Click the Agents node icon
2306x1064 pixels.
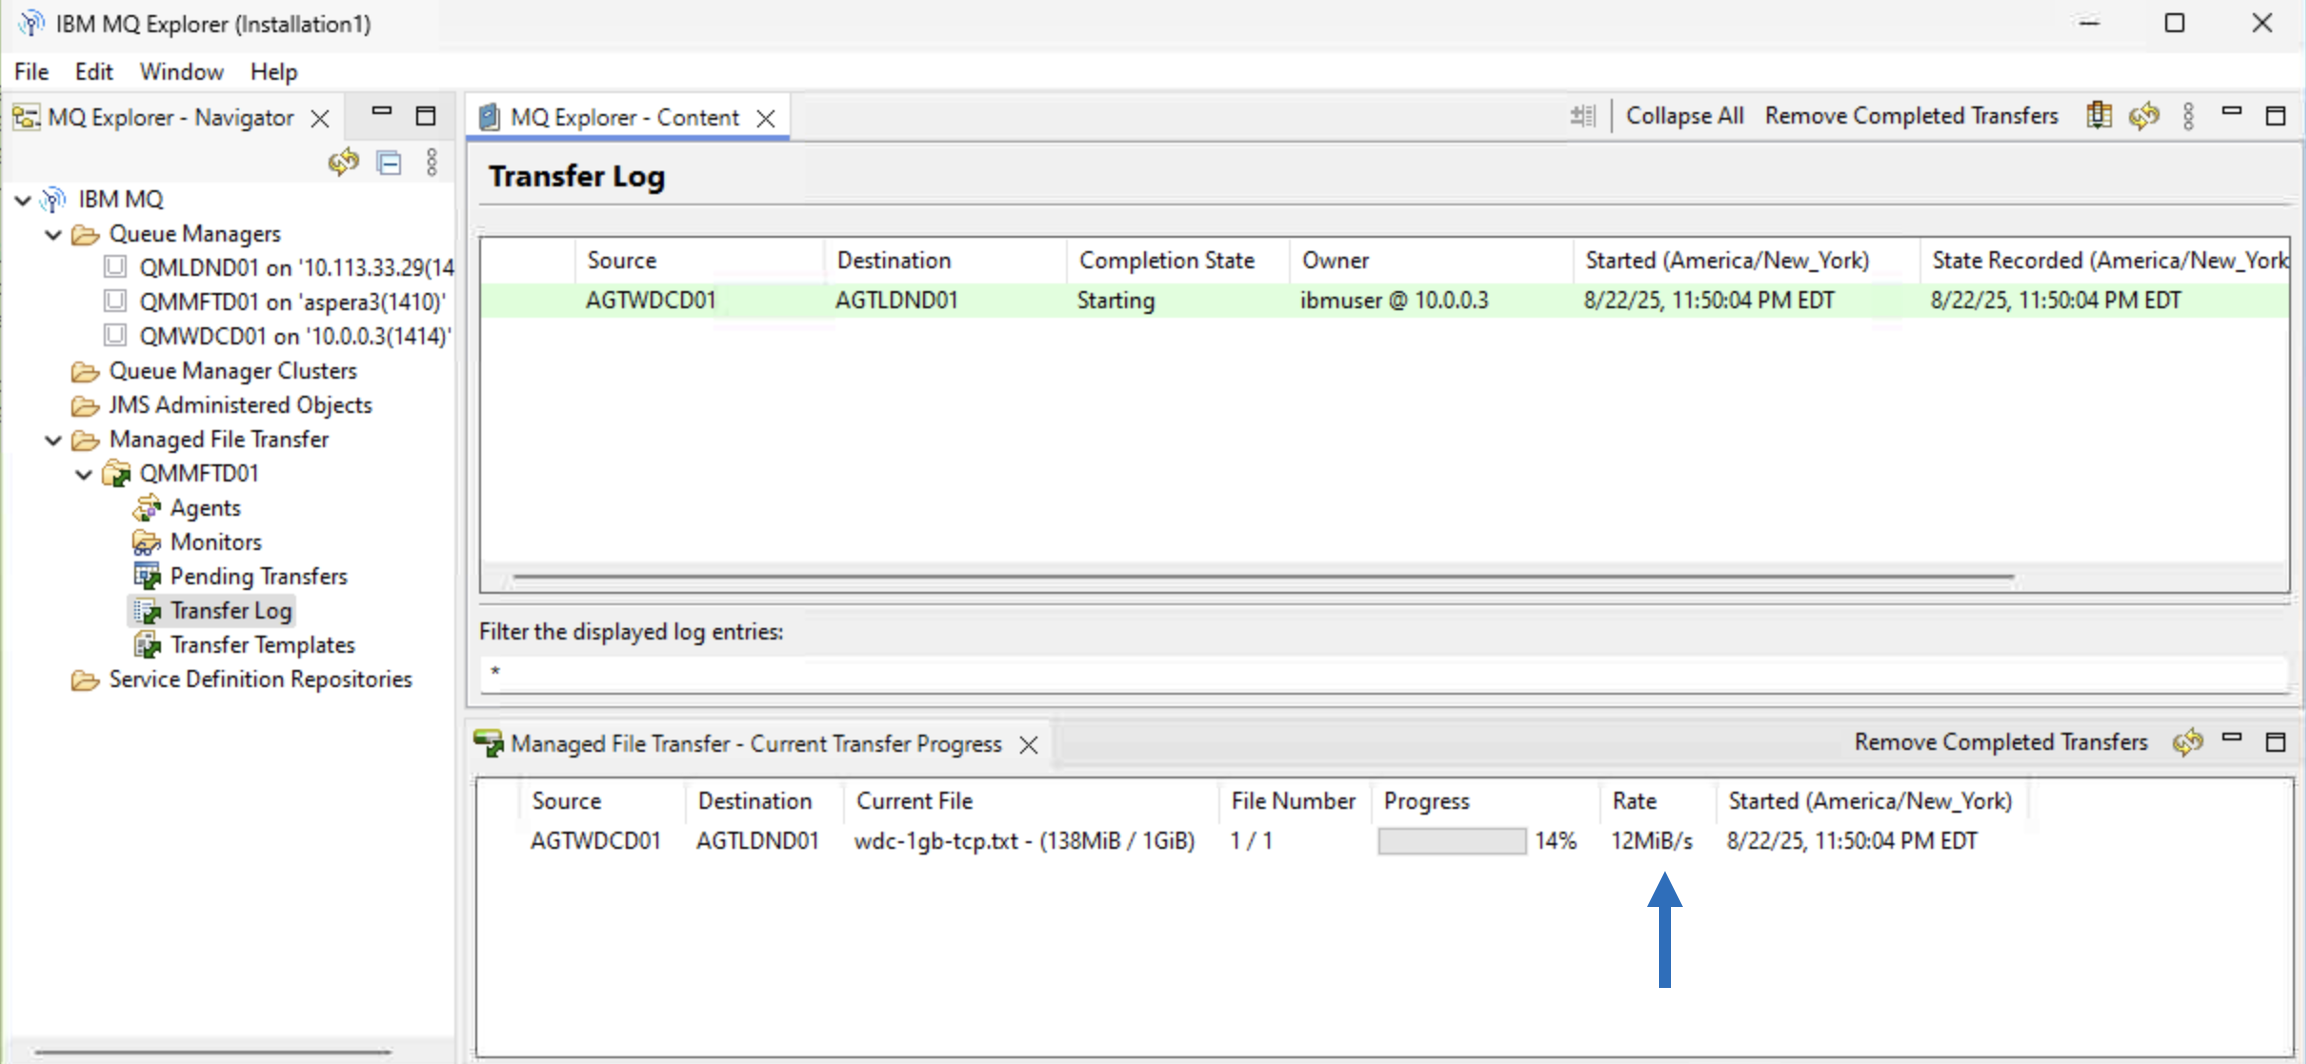tap(147, 508)
